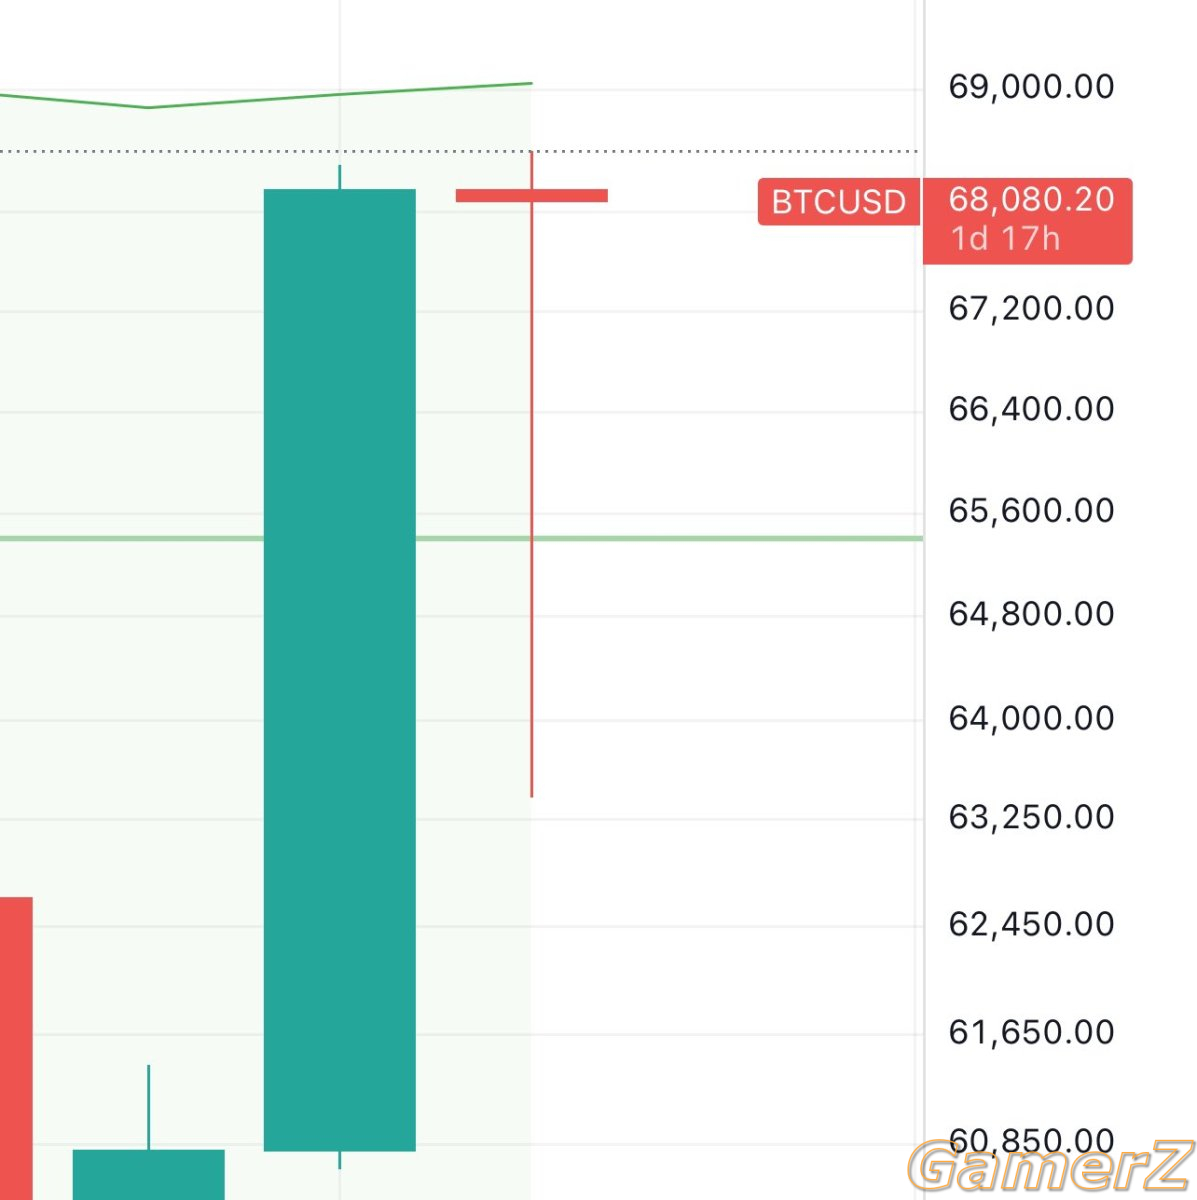
Task: Click the BTCUSD symbol label
Action: (838, 202)
